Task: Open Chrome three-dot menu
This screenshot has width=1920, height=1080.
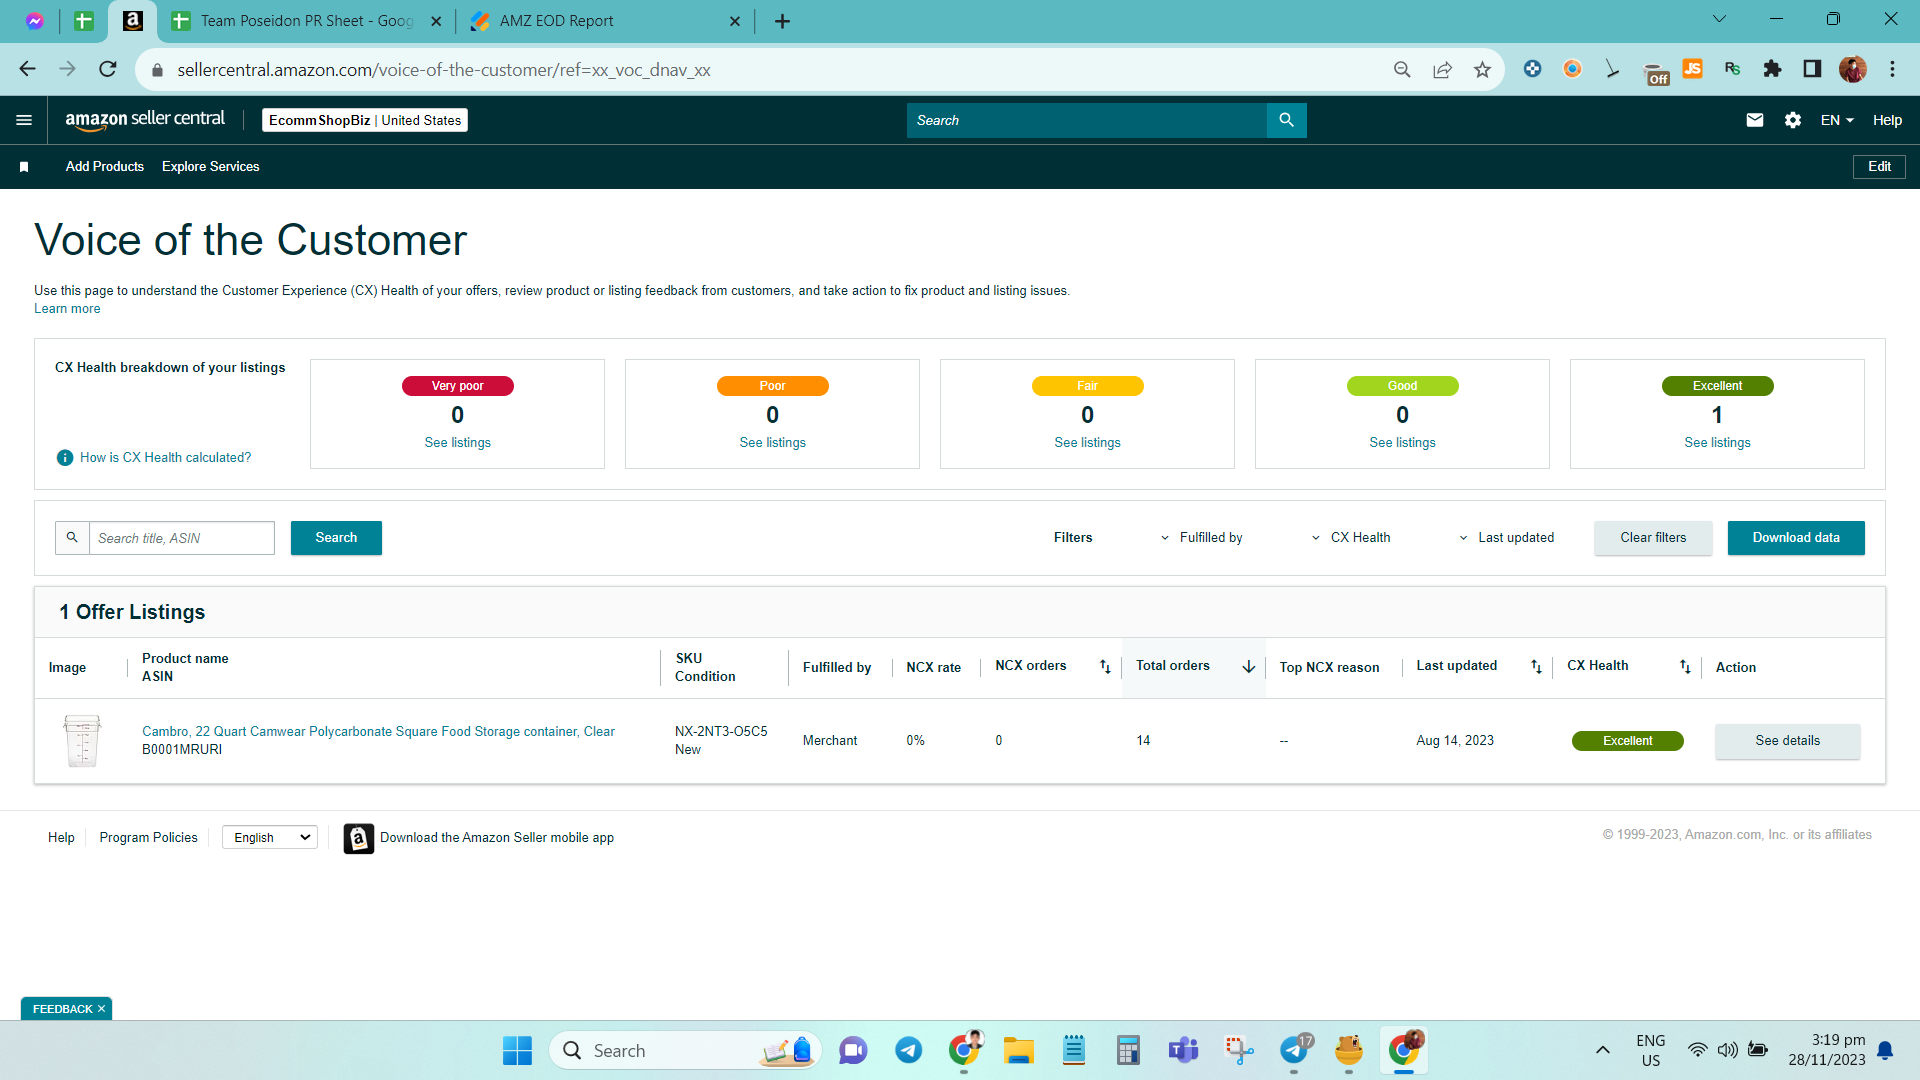Action: click(1892, 69)
